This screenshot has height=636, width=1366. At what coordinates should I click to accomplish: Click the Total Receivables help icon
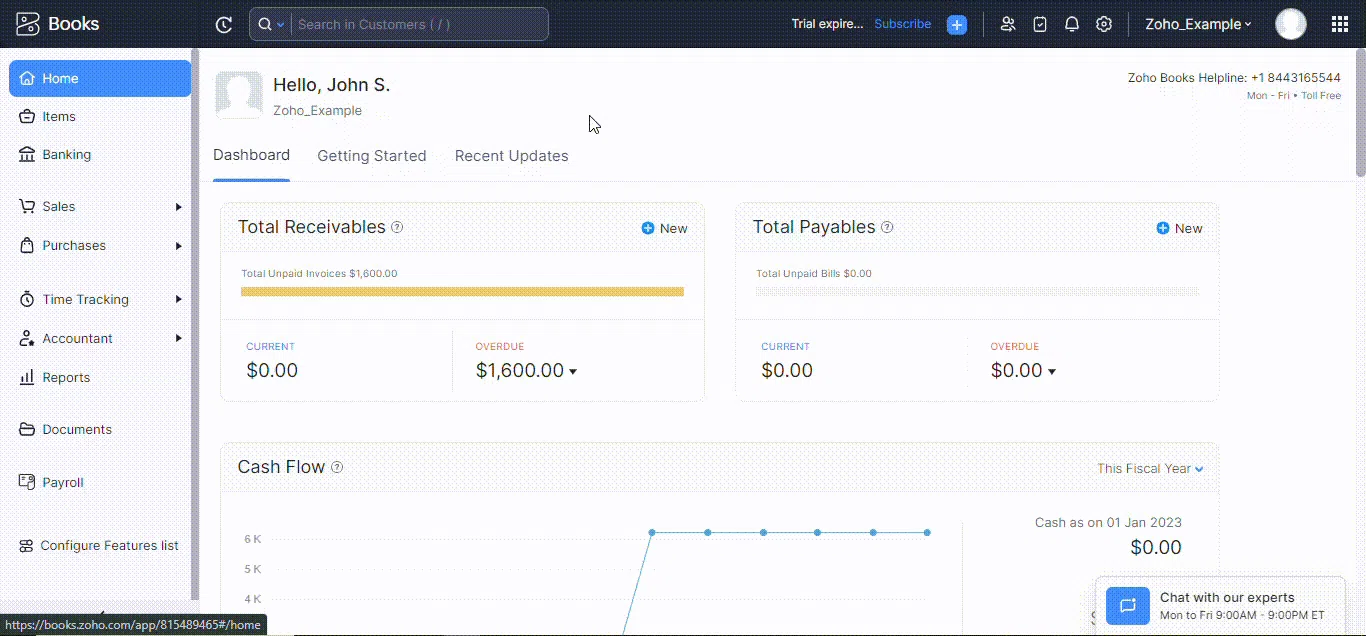(x=397, y=227)
